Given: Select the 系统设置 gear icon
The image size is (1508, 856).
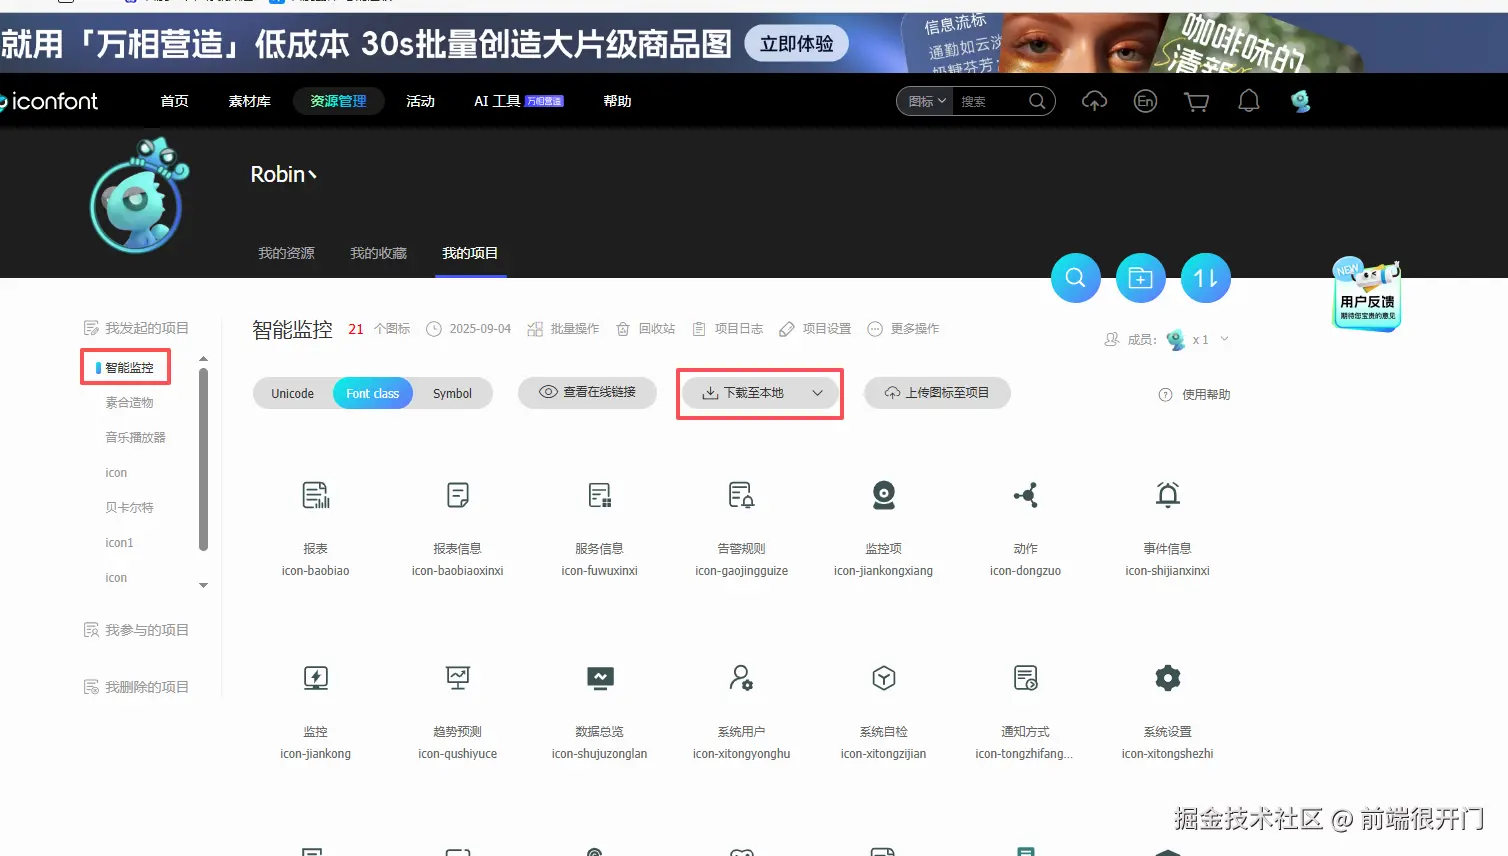Looking at the screenshot, I should pos(1168,678).
